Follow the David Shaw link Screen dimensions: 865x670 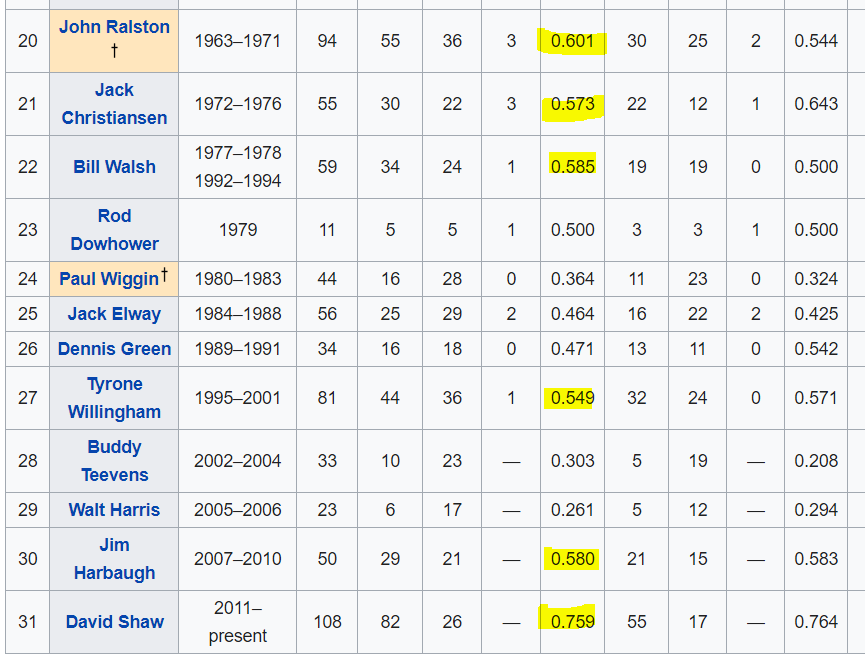[x=114, y=622]
